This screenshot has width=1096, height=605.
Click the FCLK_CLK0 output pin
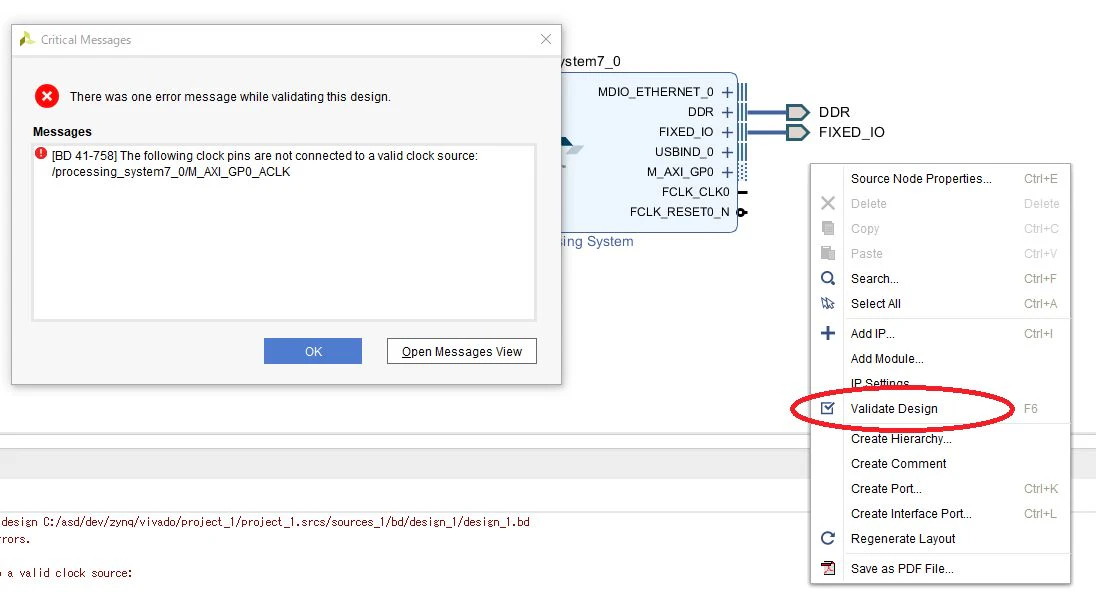[742, 192]
